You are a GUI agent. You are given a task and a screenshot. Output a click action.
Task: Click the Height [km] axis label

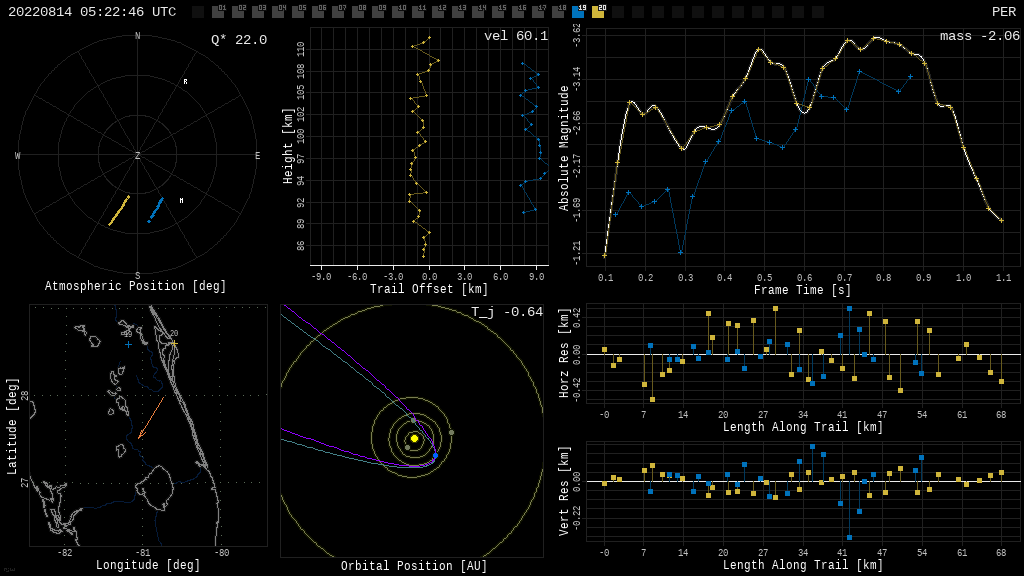click(x=288, y=146)
